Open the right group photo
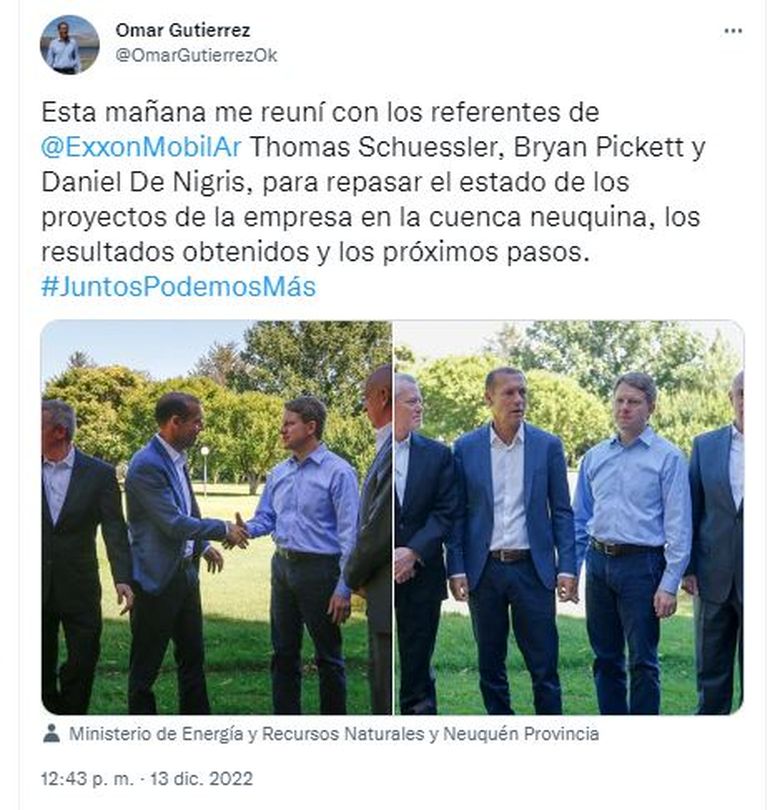The height and width of the screenshot is (810, 770). pos(569,517)
